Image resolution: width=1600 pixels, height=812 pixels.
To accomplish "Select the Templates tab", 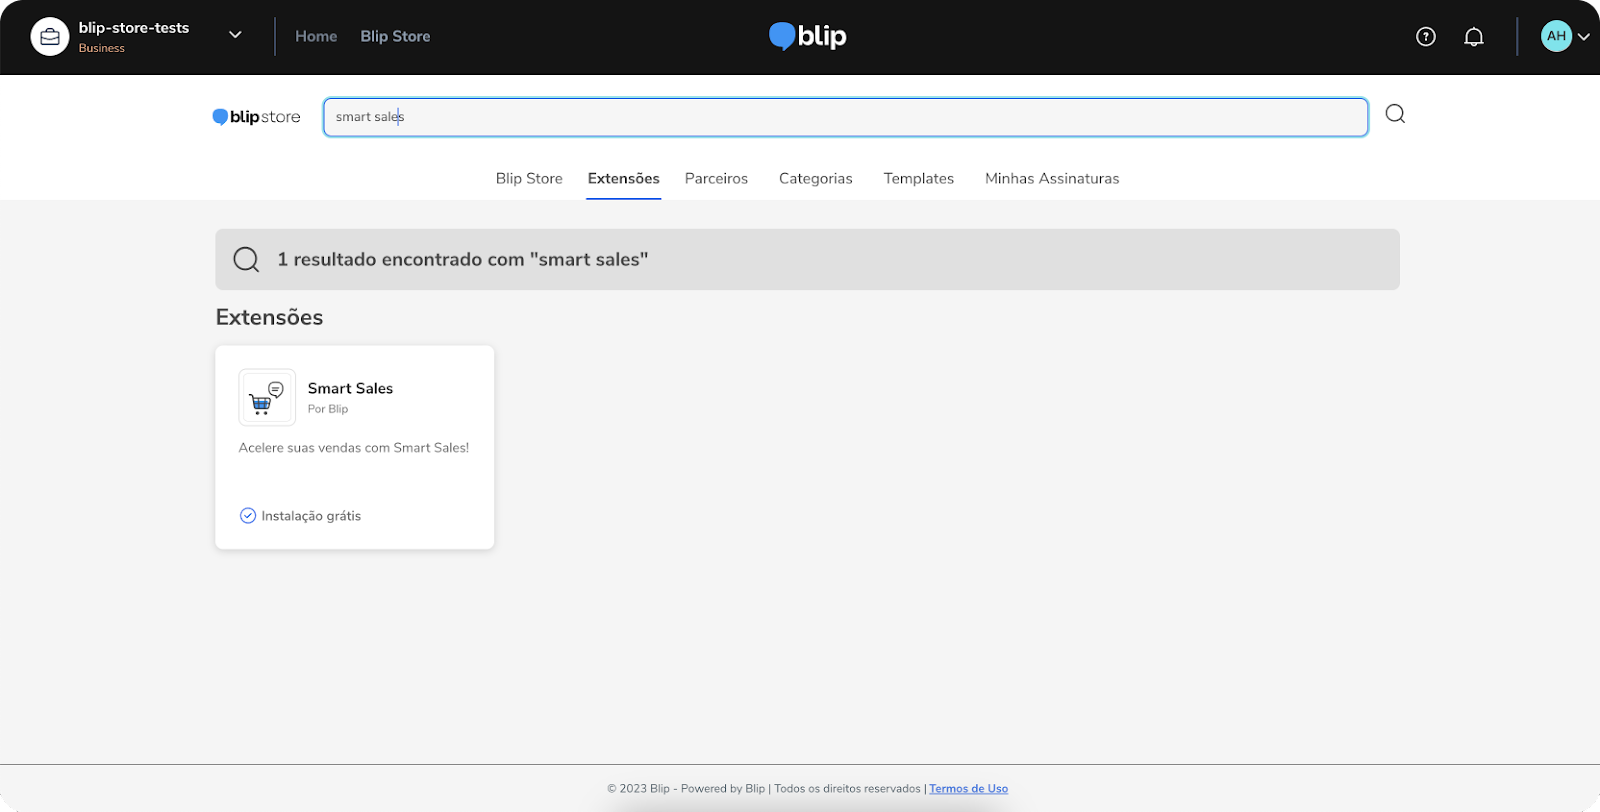I will (918, 179).
